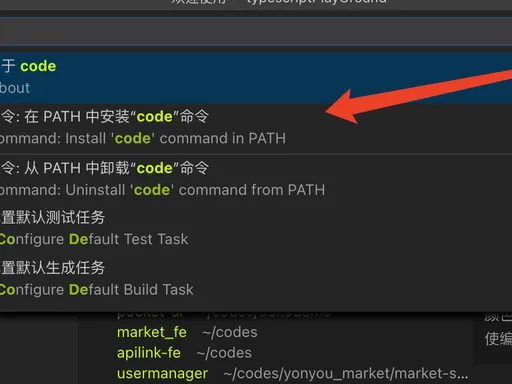512x384 pixels.
Task: Select Configure Default Test Task command
Action: (x=256, y=229)
